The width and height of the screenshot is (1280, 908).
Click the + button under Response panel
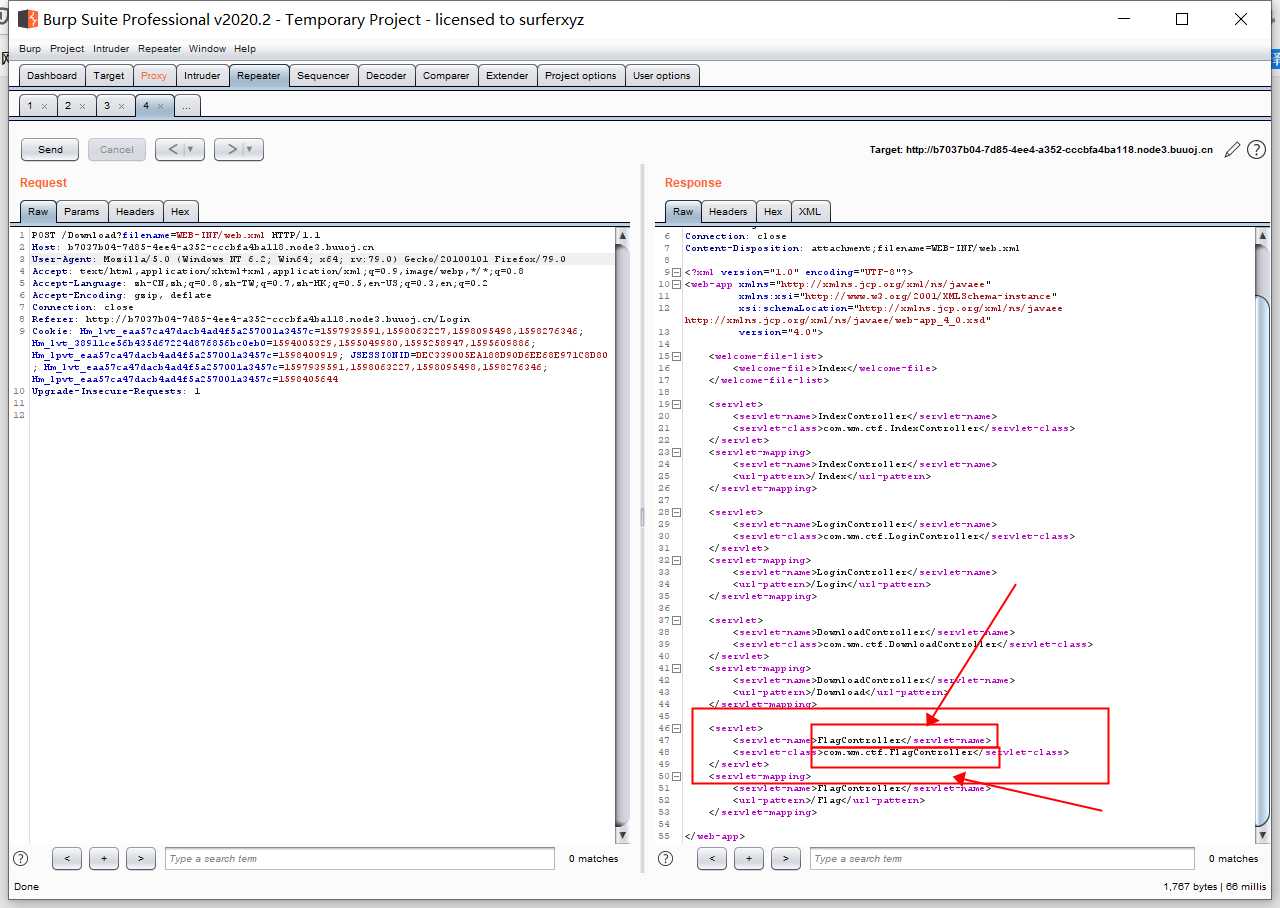[x=749, y=858]
